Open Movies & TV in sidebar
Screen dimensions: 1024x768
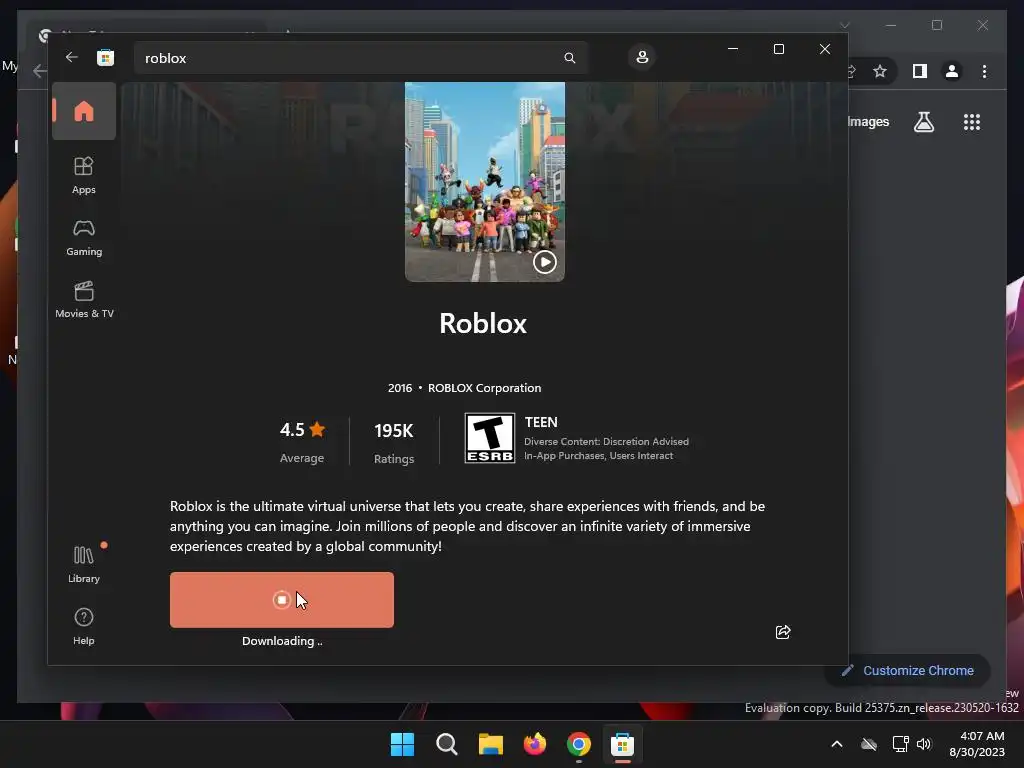tap(84, 300)
